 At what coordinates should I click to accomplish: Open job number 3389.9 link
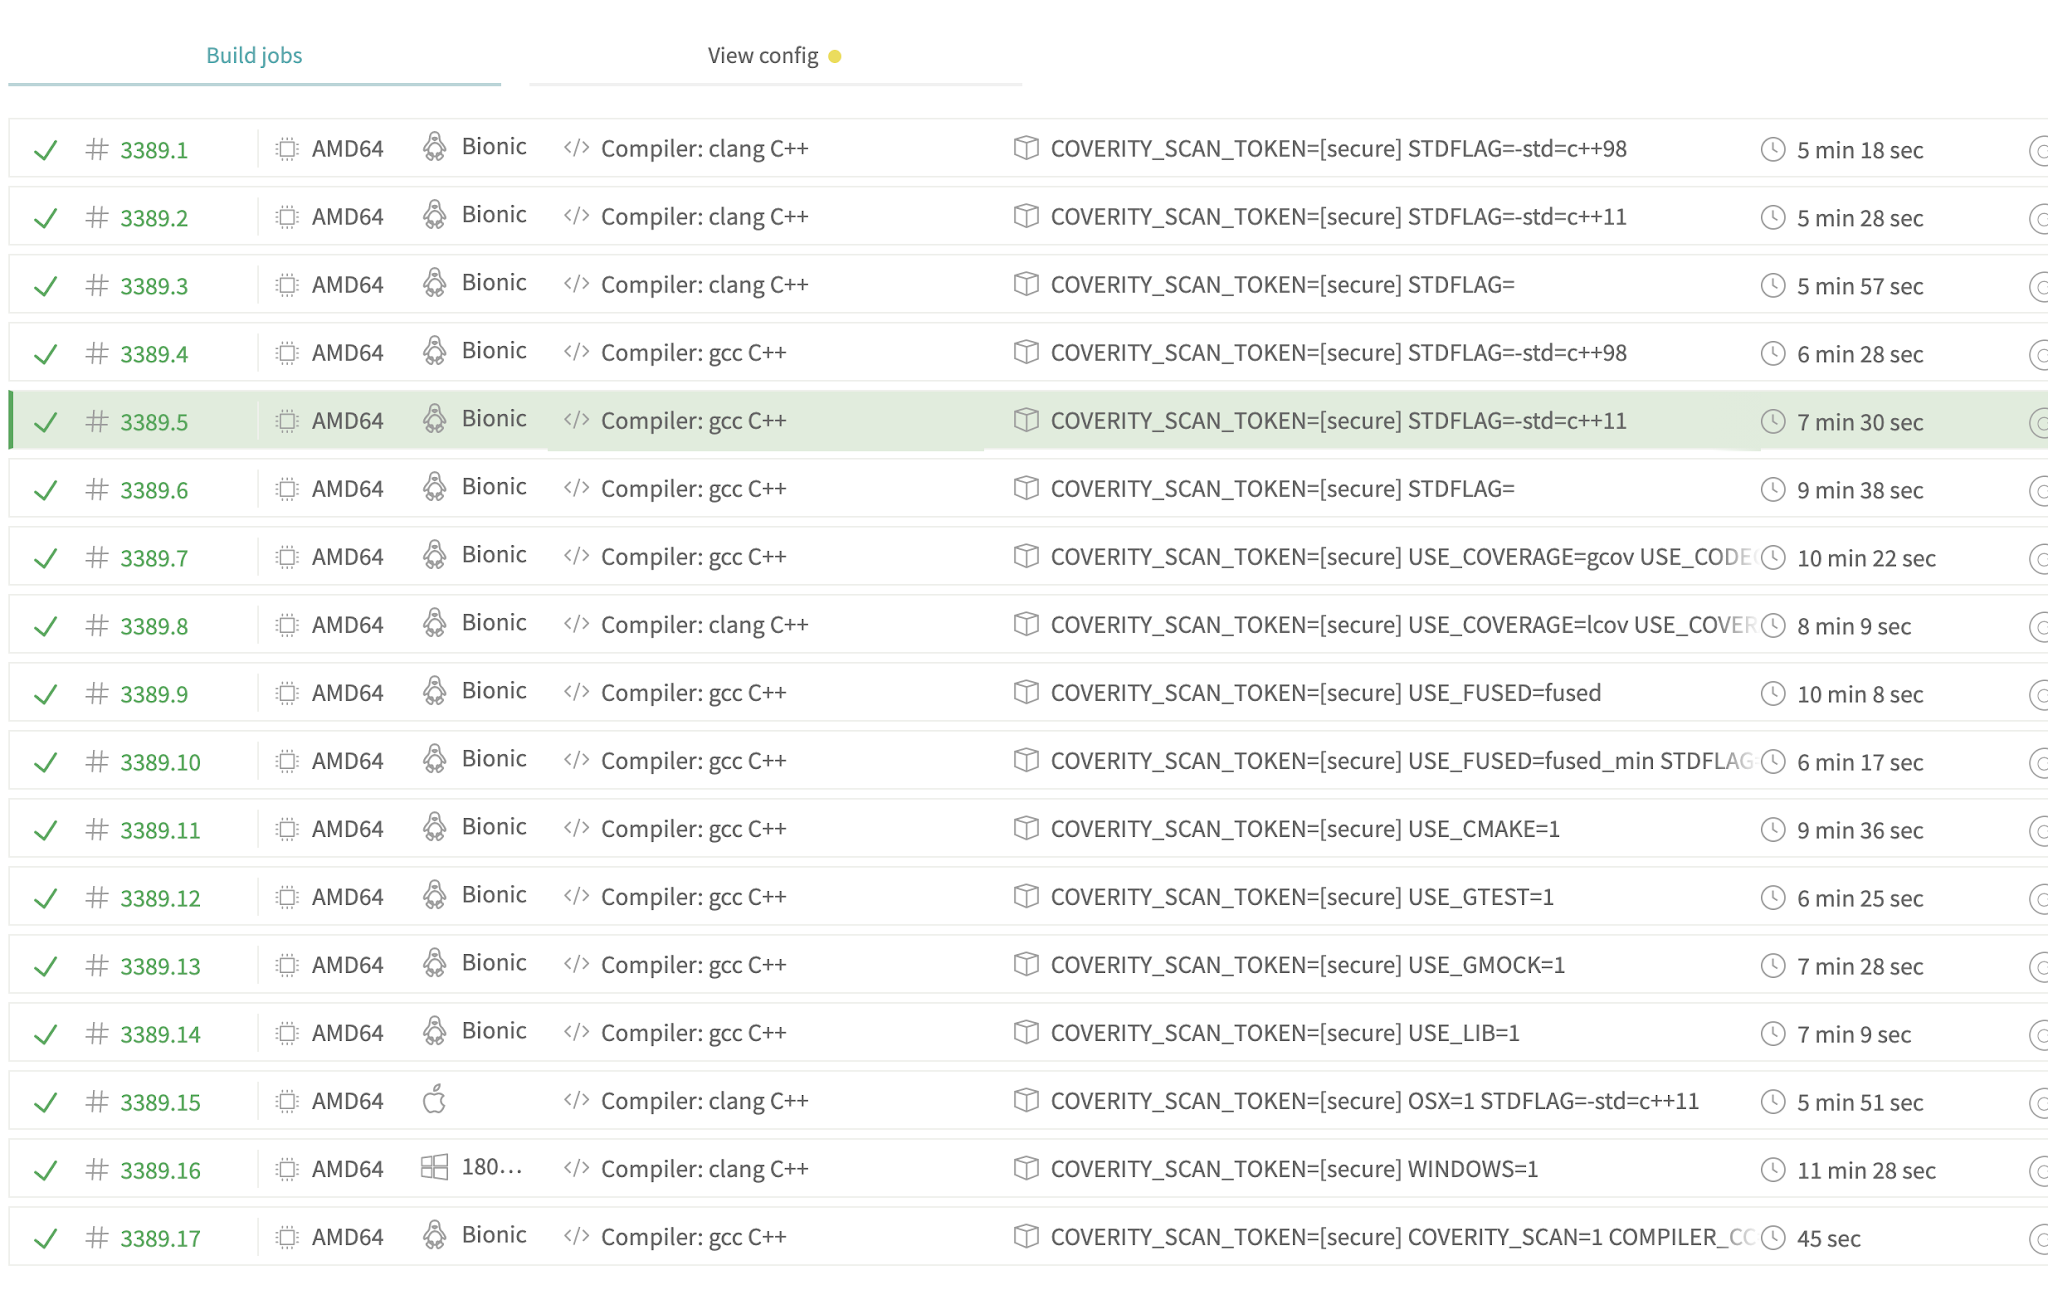[x=154, y=694]
